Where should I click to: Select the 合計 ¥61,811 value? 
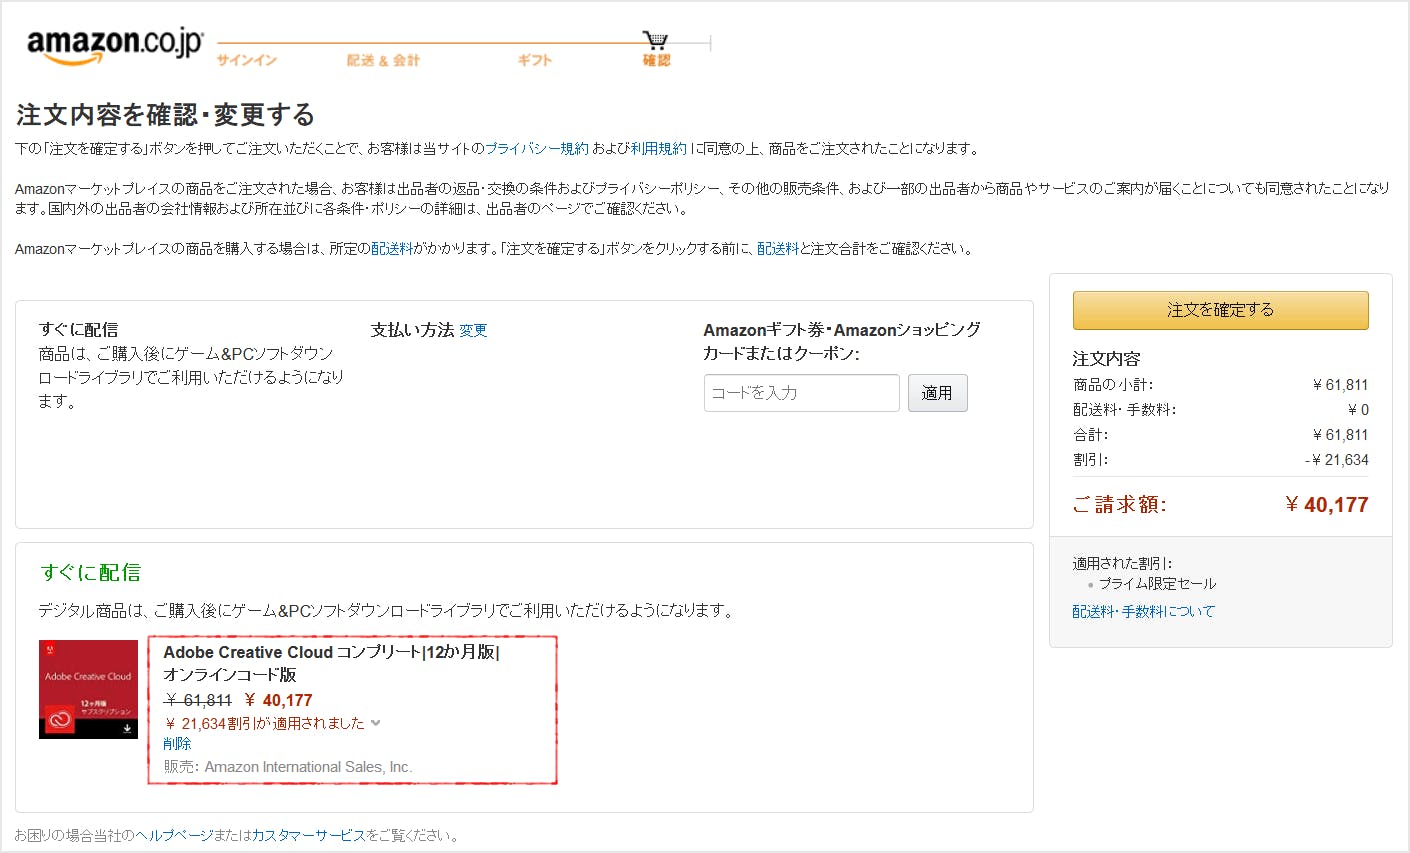pos(1340,435)
